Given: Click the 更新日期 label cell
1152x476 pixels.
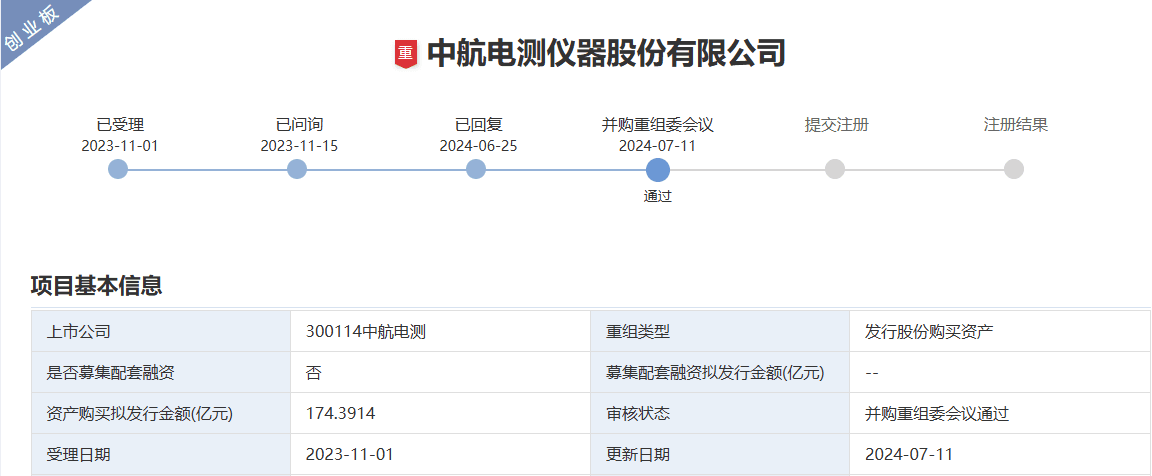Looking at the screenshot, I should pyautogui.click(x=720, y=455).
